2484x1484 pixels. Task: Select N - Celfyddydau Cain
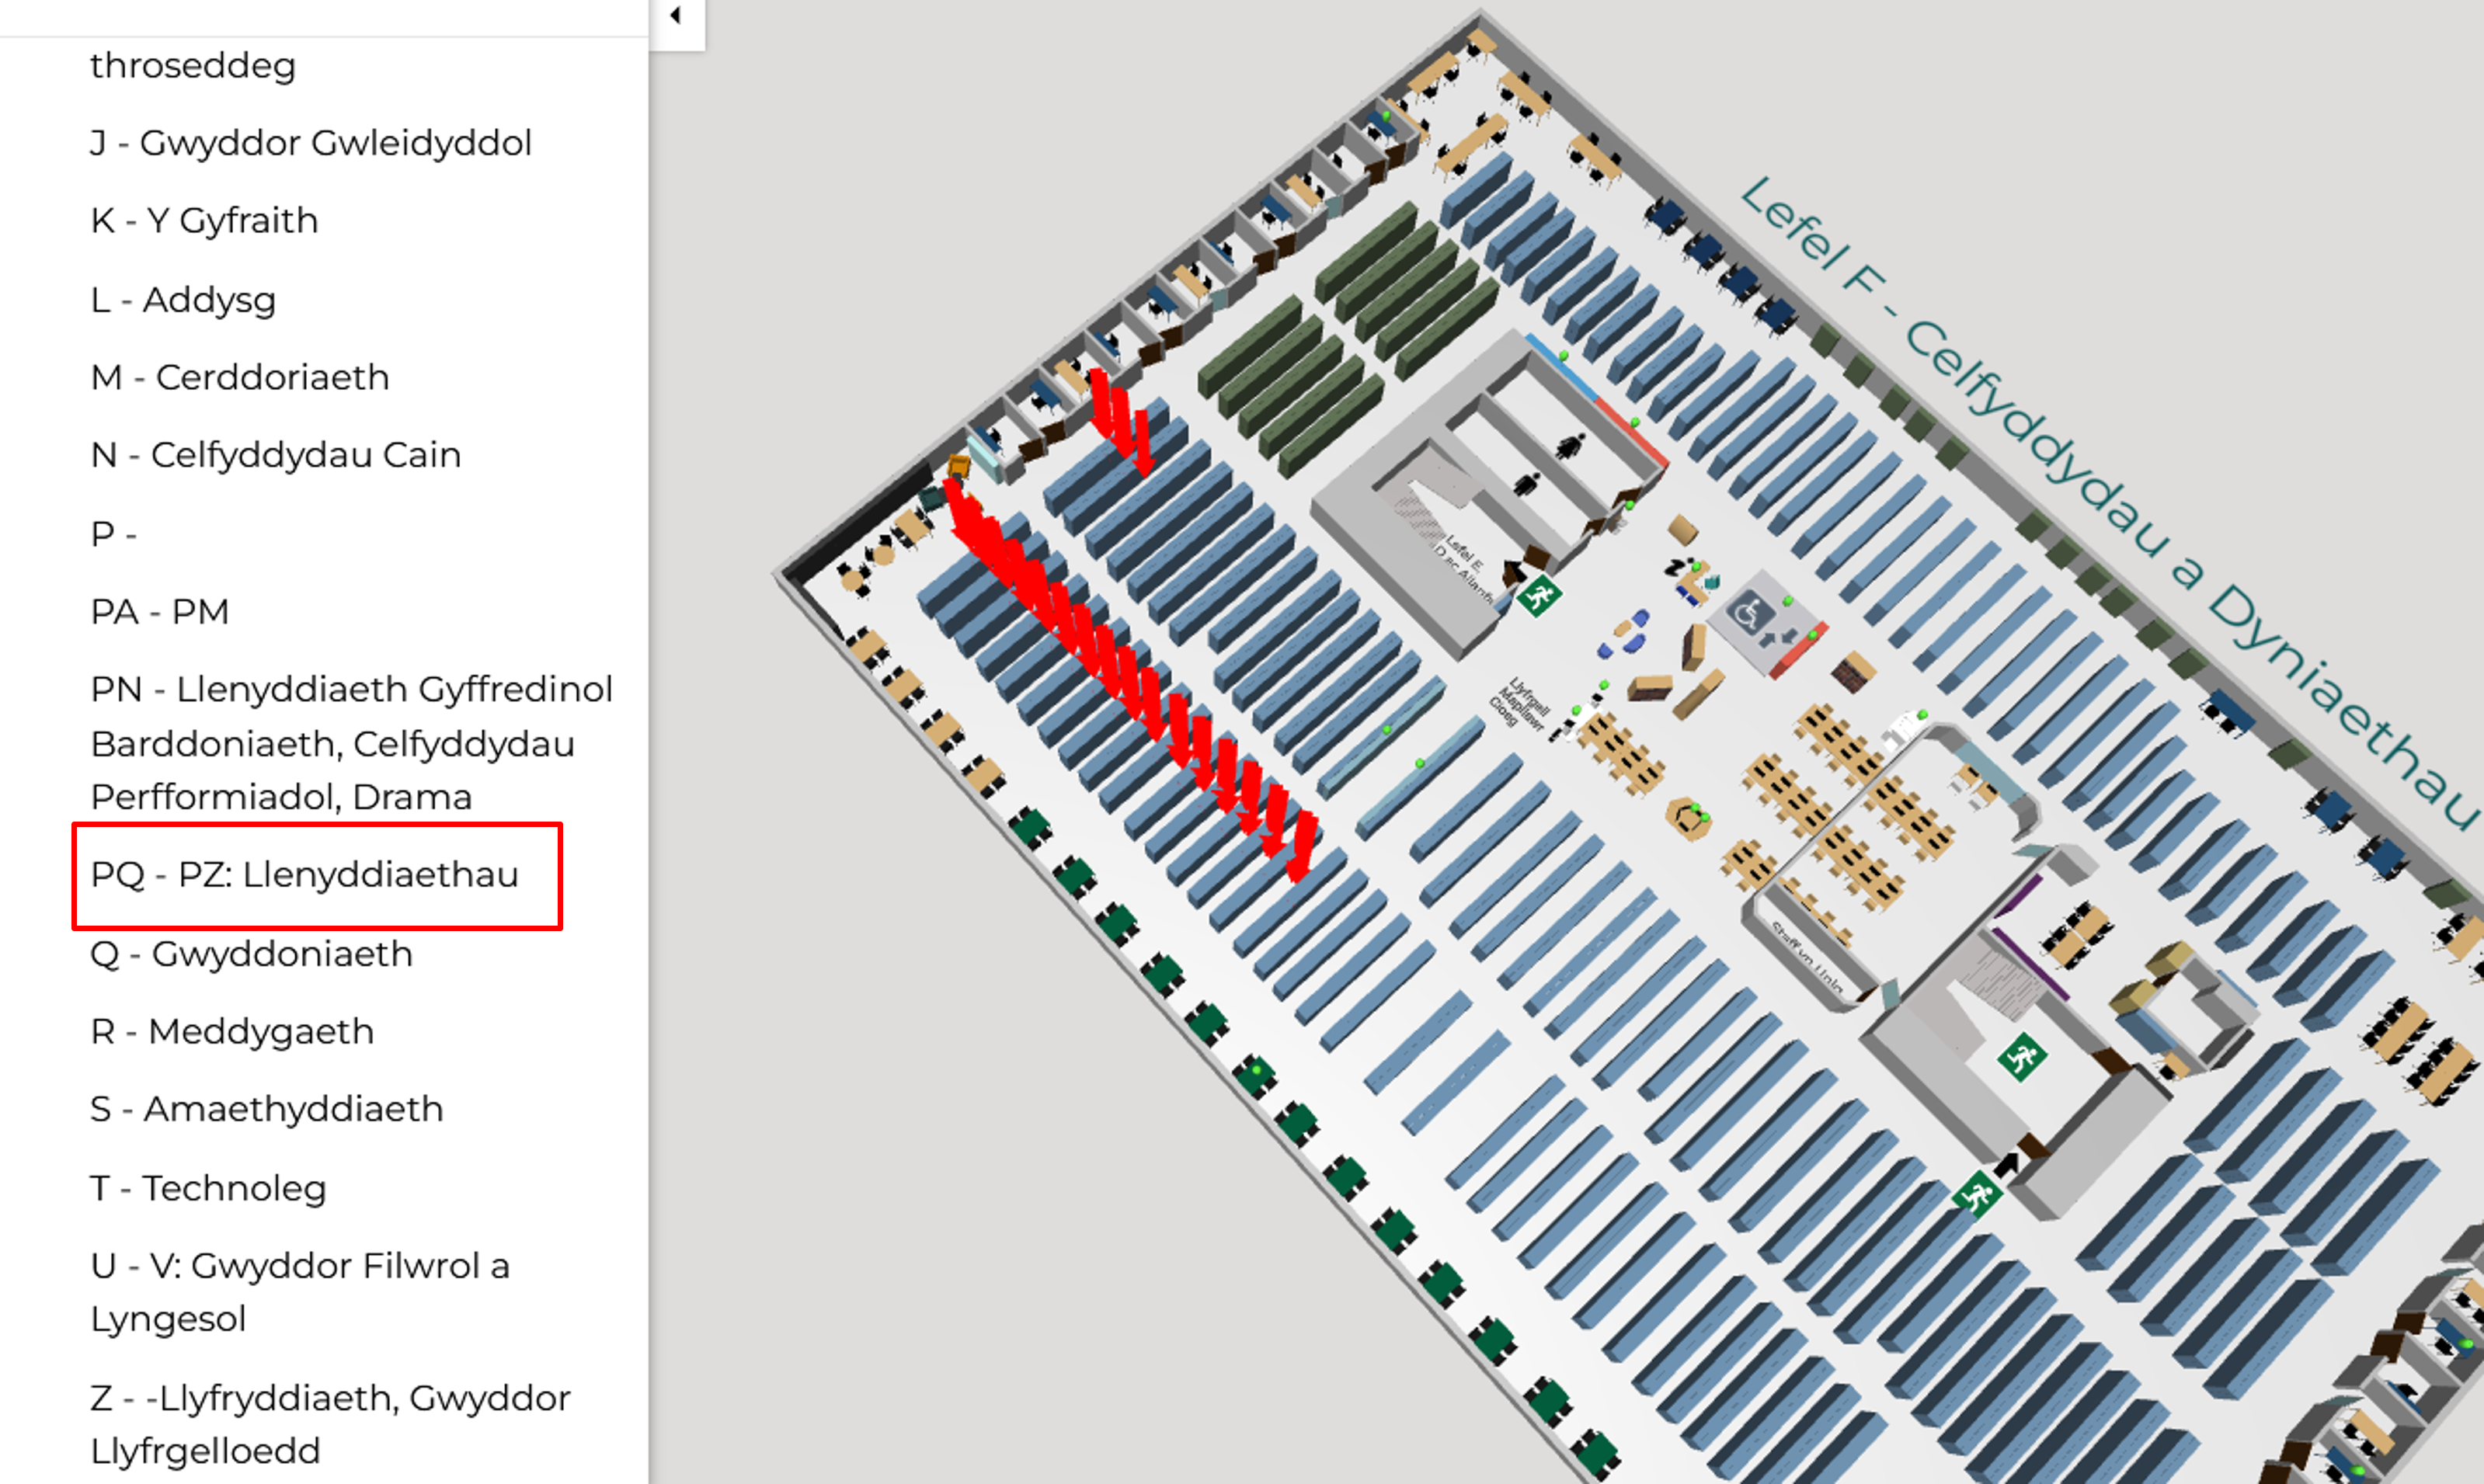(x=276, y=455)
